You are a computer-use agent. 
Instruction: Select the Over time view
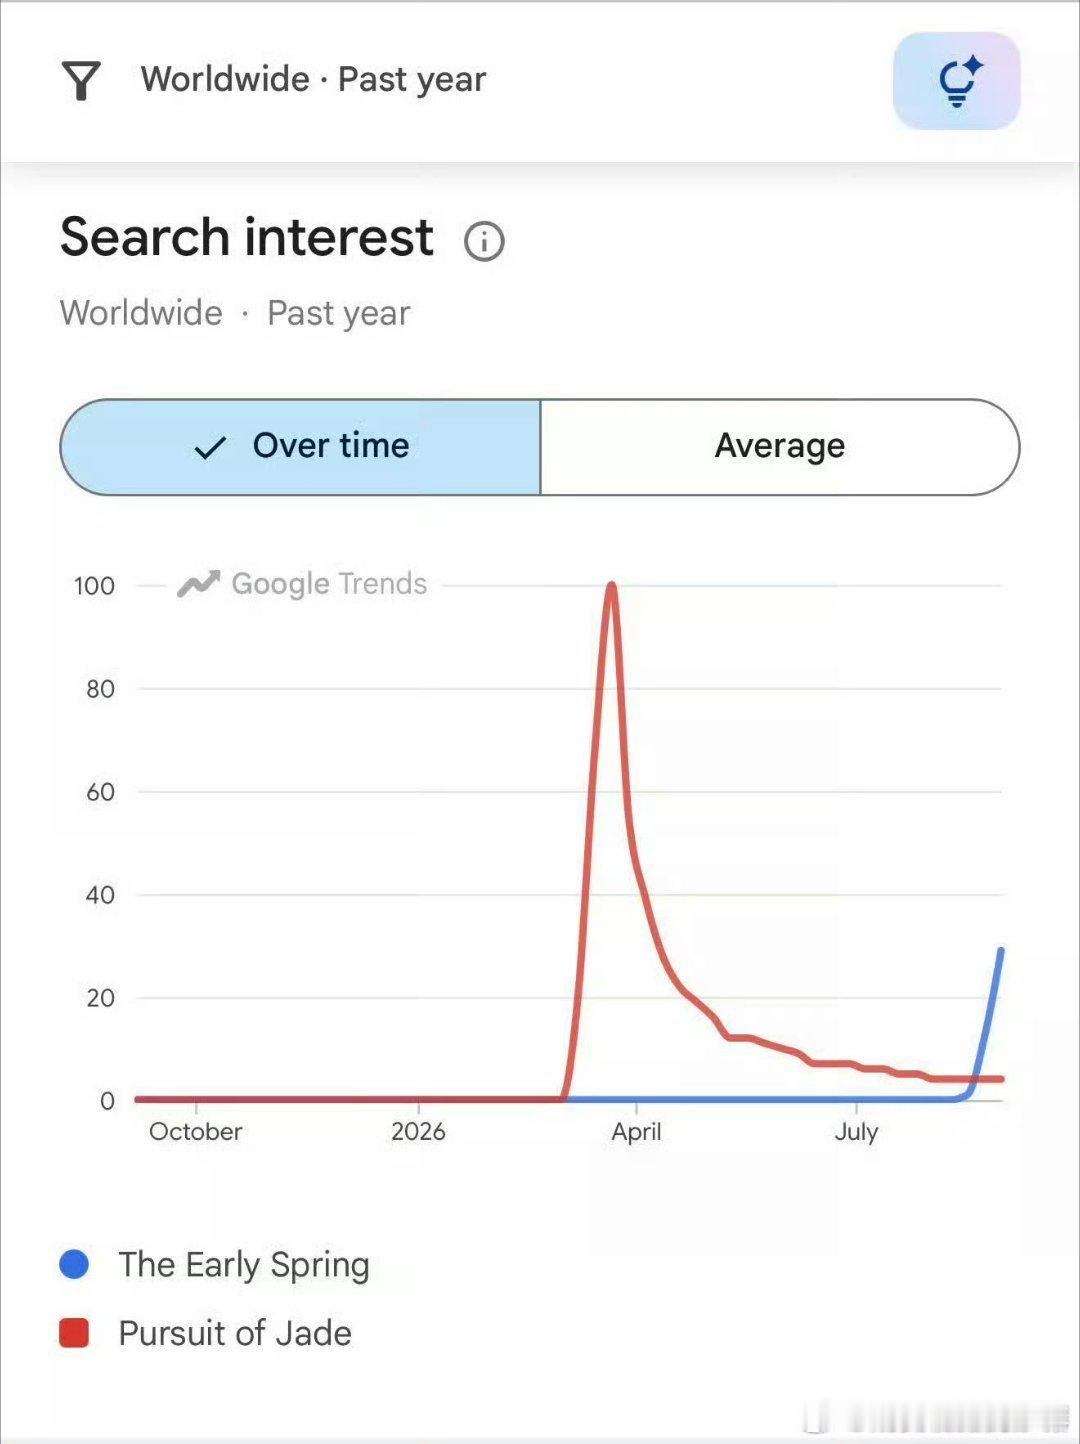[x=300, y=447]
